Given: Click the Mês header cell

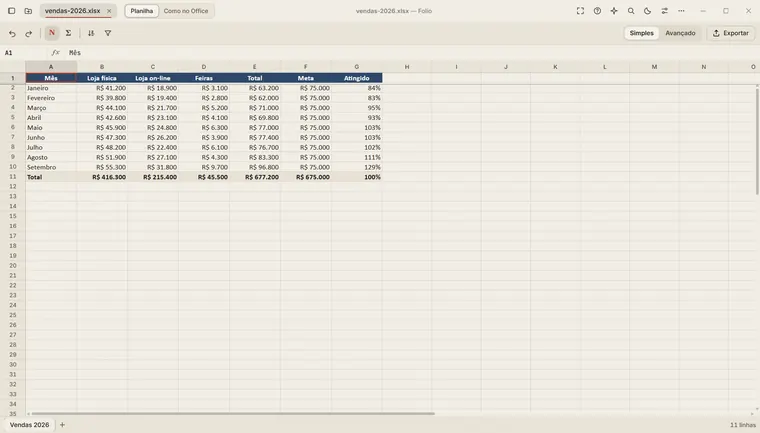Looking at the screenshot, I should pyautogui.click(x=51, y=78).
